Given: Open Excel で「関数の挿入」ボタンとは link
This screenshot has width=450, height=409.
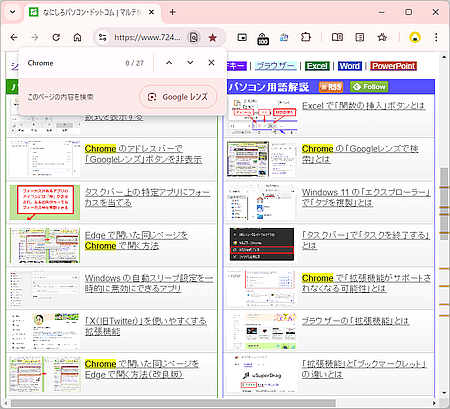Looking at the screenshot, I should click(x=364, y=106).
